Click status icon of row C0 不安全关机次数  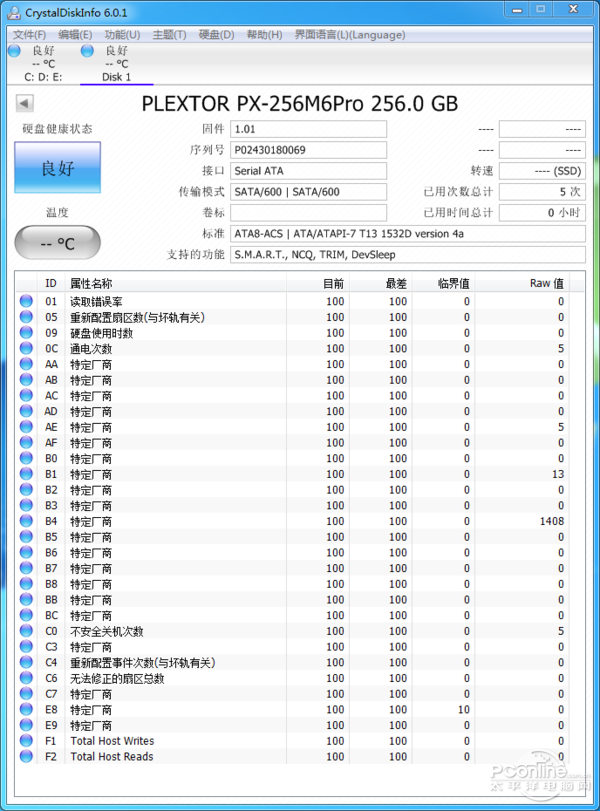(x=26, y=630)
